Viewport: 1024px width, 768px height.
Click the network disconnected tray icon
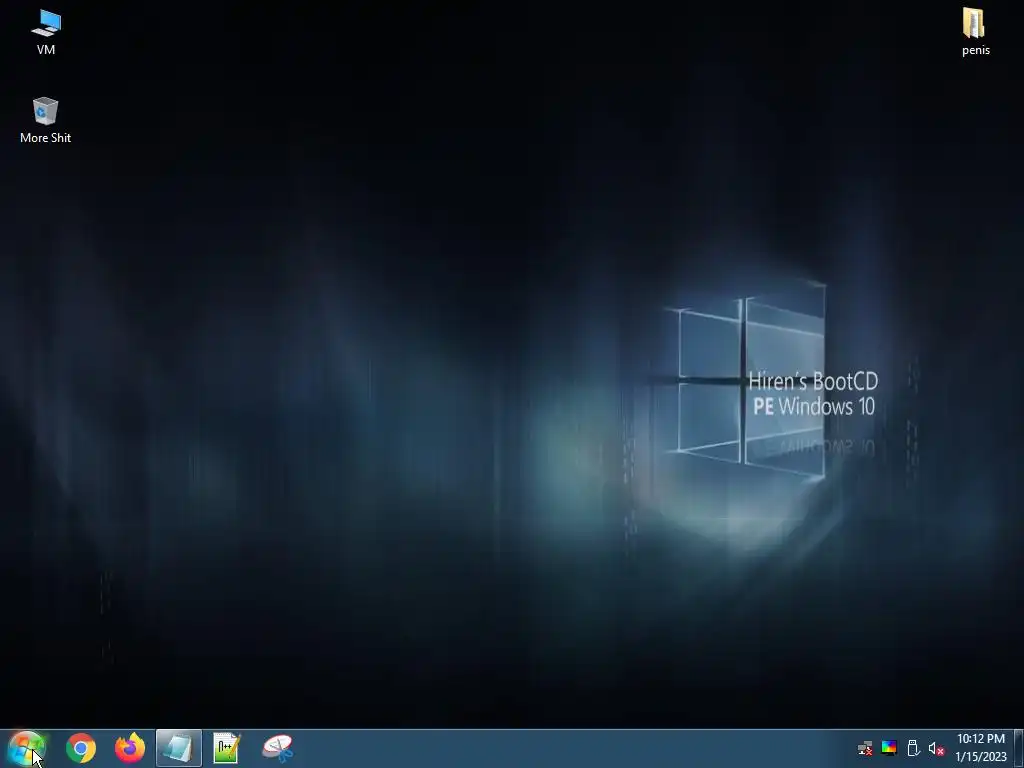pos(865,748)
